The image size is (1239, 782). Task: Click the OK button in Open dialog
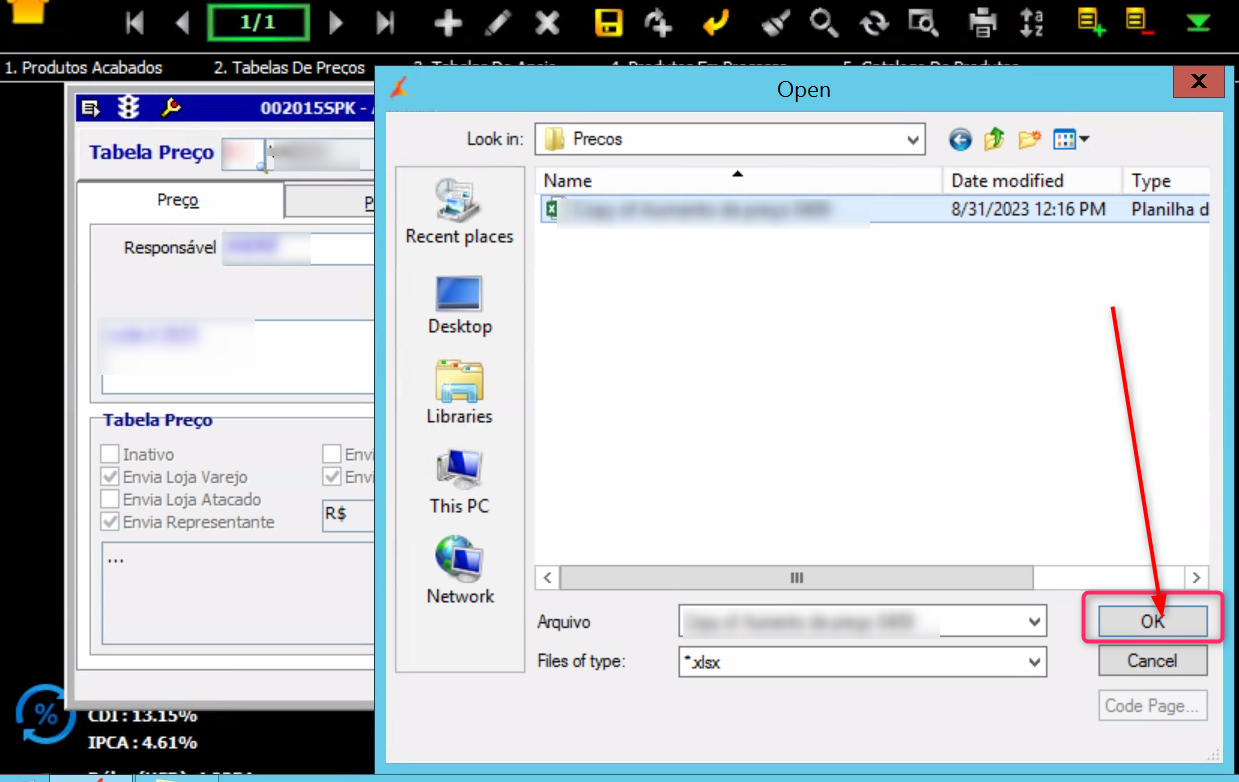click(1153, 621)
